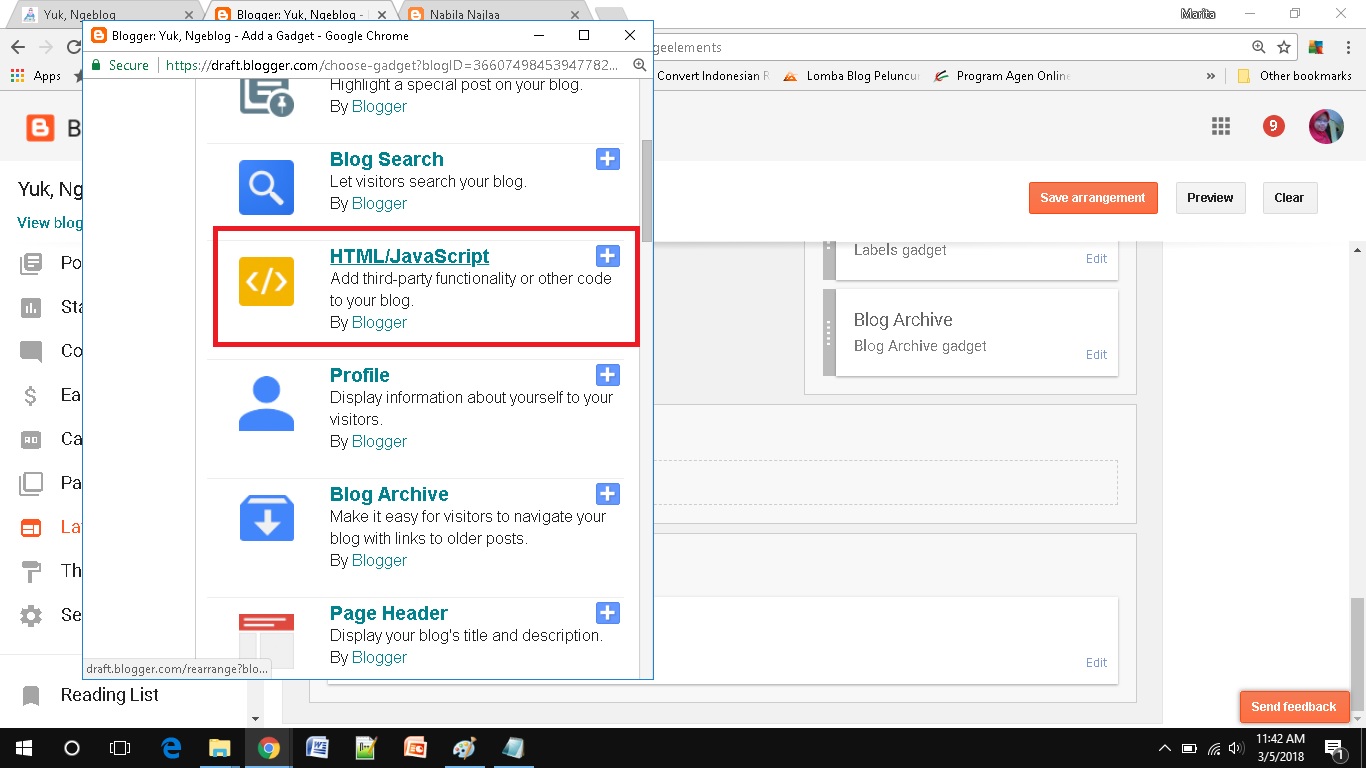This screenshot has width=1366, height=768.
Task: Click the Save arrangement button
Action: pos(1093,198)
